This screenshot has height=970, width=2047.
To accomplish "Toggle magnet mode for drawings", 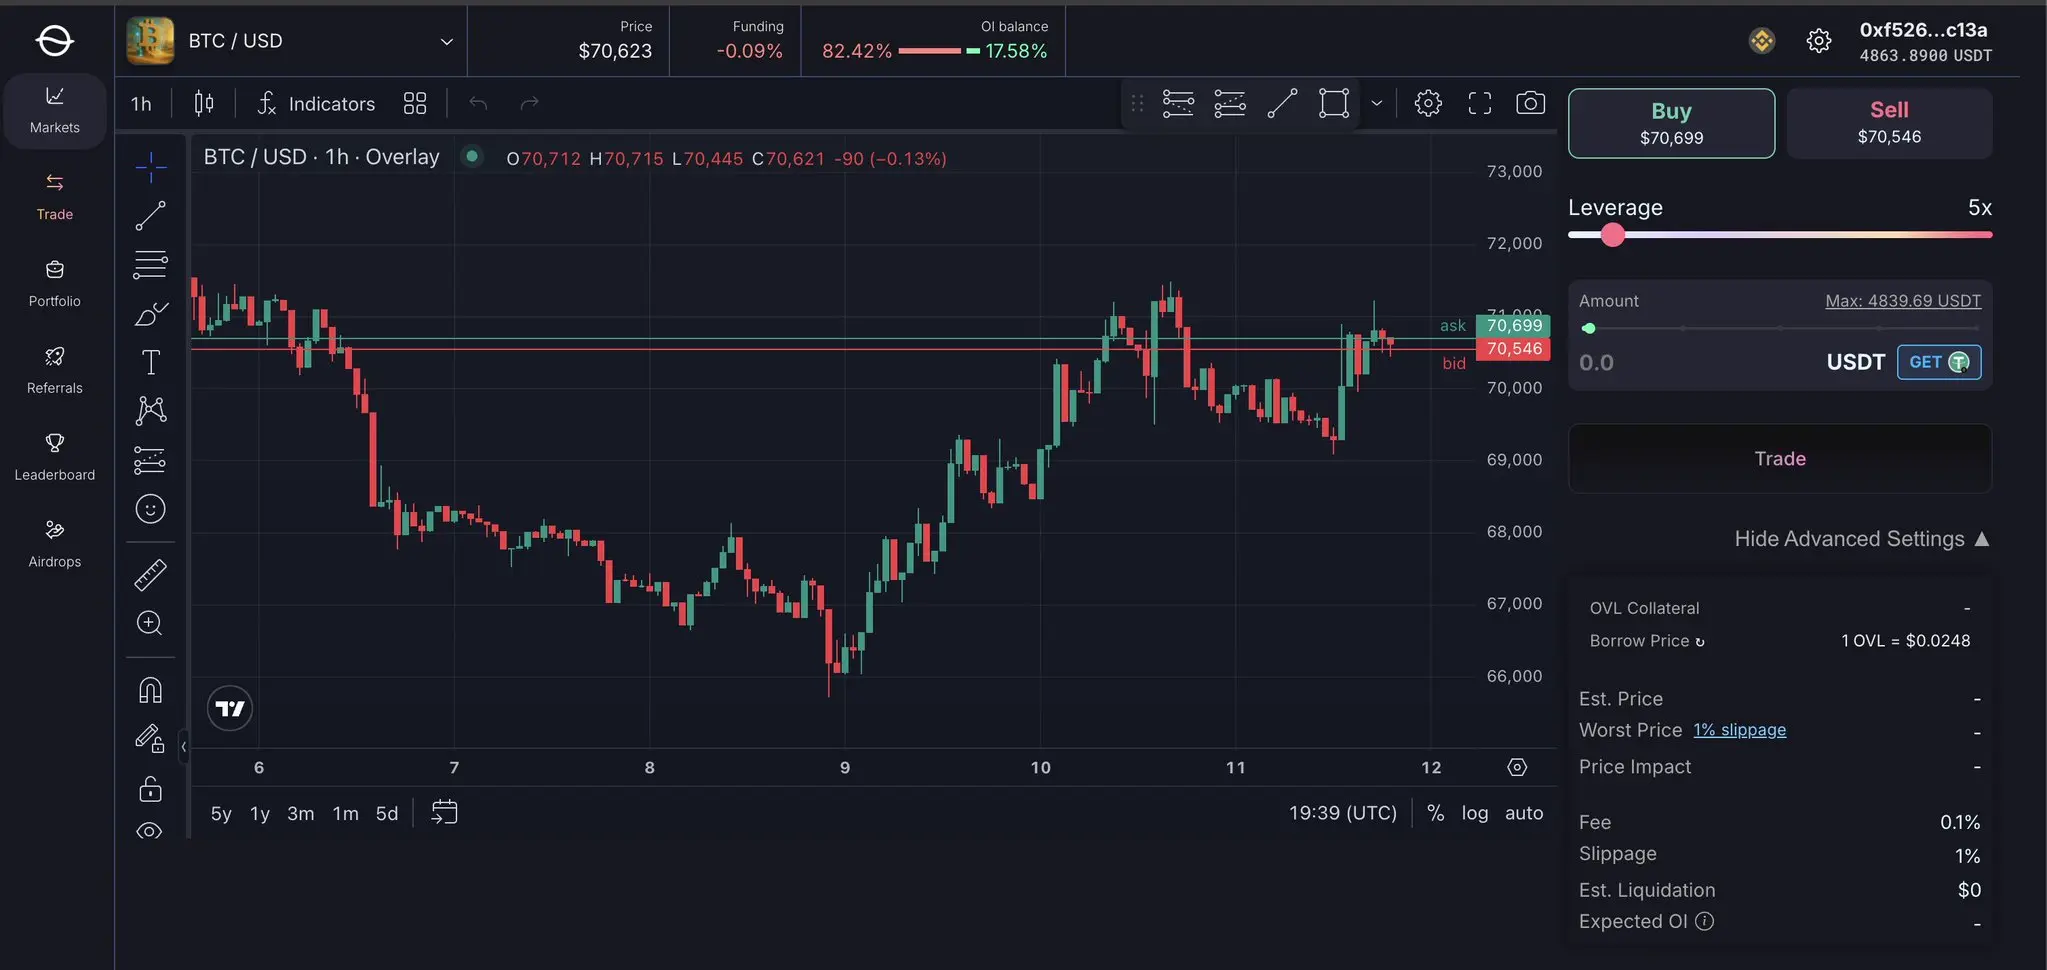I will pyautogui.click(x=151, y=690).
